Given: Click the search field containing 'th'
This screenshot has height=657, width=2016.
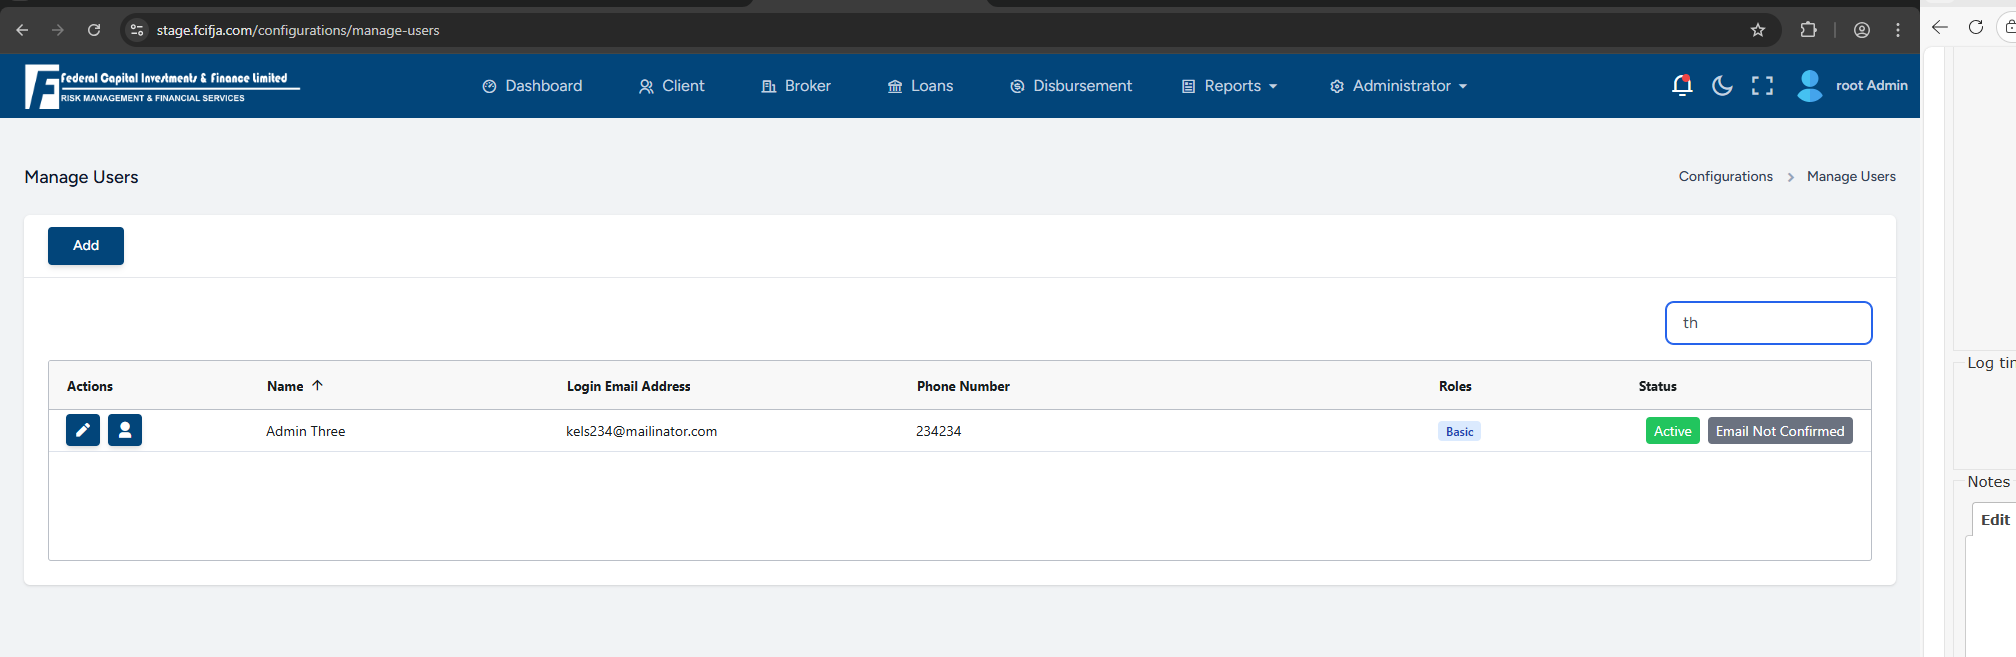Looking at the screenshot, I should coord(1768,323).
